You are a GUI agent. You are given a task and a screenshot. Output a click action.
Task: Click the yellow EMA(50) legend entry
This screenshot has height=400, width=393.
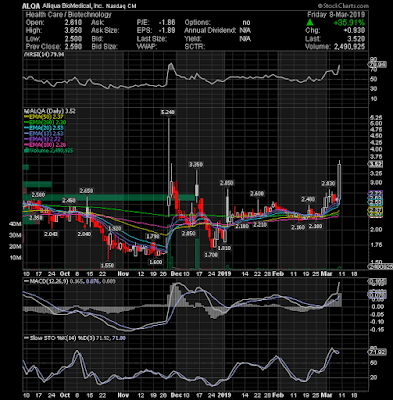[x=43, y=117]
